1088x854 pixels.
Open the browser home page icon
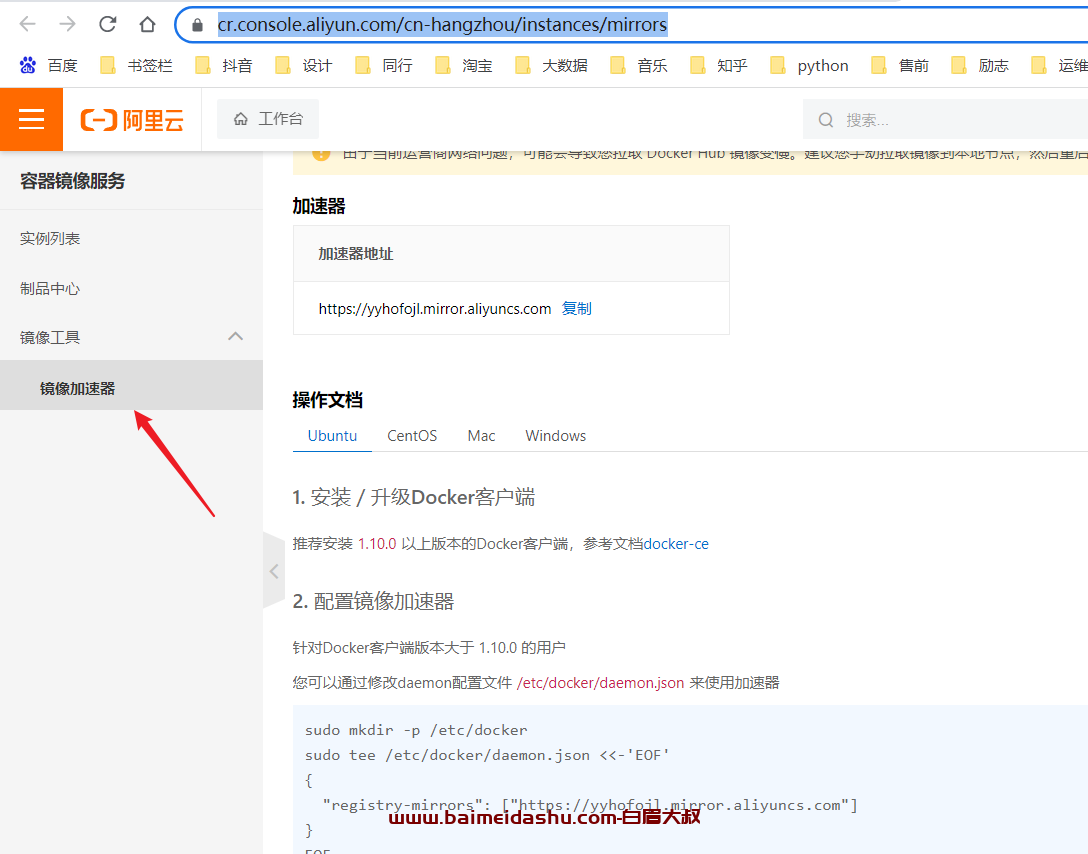coord(147,24)
